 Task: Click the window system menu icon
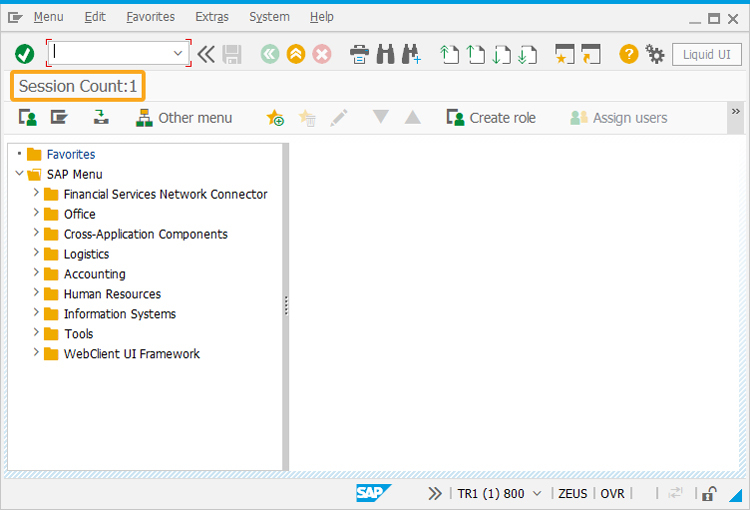tap(15, 18)
